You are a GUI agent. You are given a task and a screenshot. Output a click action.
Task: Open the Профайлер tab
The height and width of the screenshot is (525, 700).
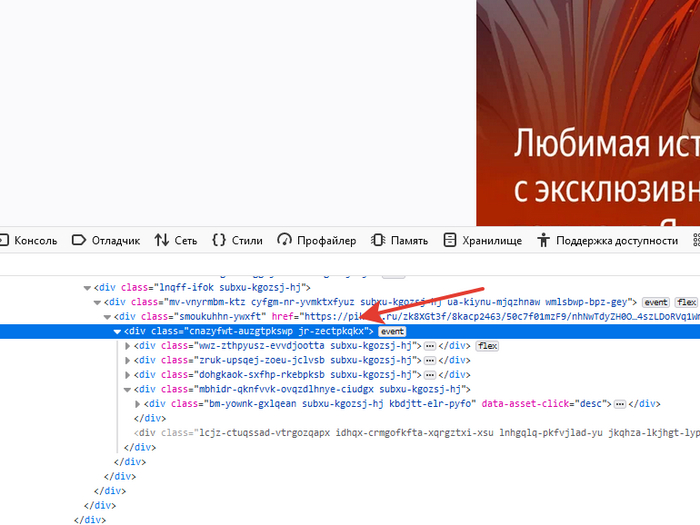[x=316, y=241]
